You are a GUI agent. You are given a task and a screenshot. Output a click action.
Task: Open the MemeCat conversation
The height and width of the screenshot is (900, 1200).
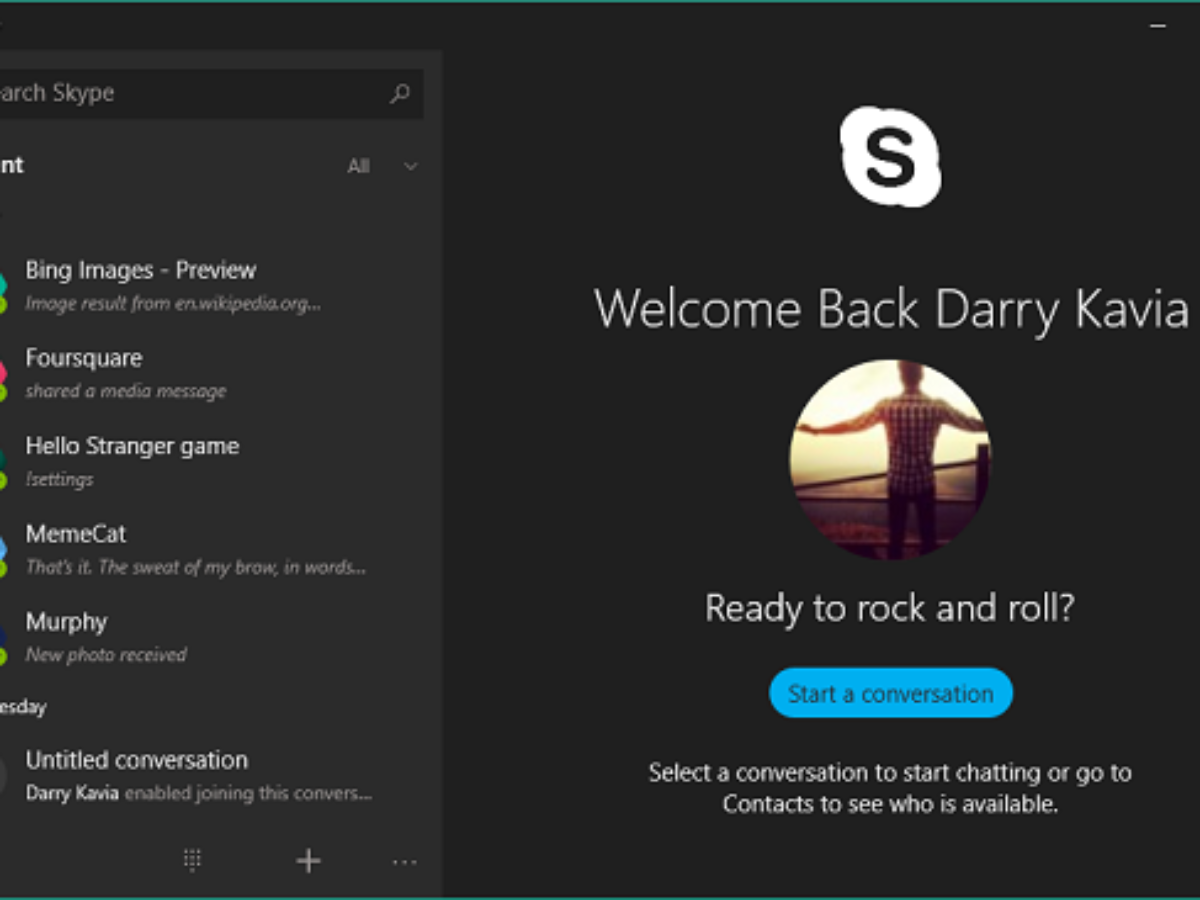(220, 549)
